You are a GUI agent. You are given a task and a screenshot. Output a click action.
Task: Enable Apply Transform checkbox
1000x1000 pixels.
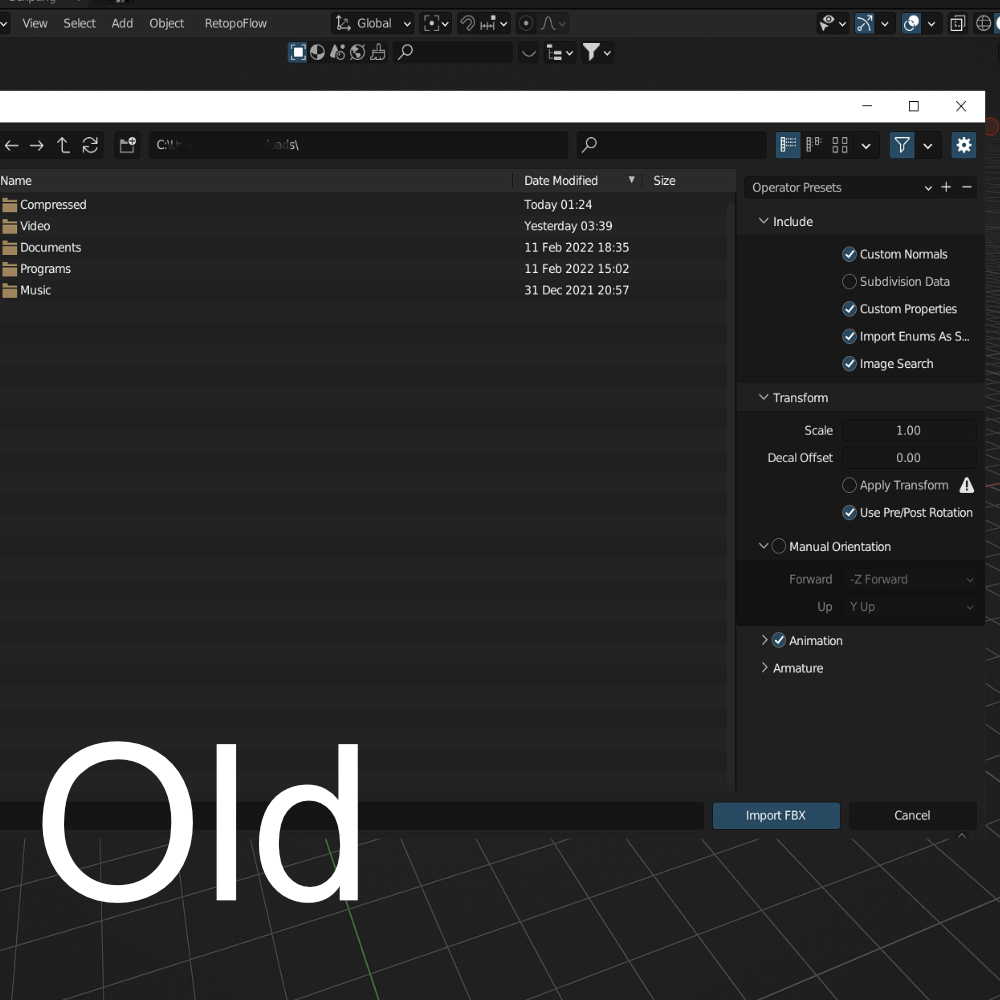[x=849, y=485]
